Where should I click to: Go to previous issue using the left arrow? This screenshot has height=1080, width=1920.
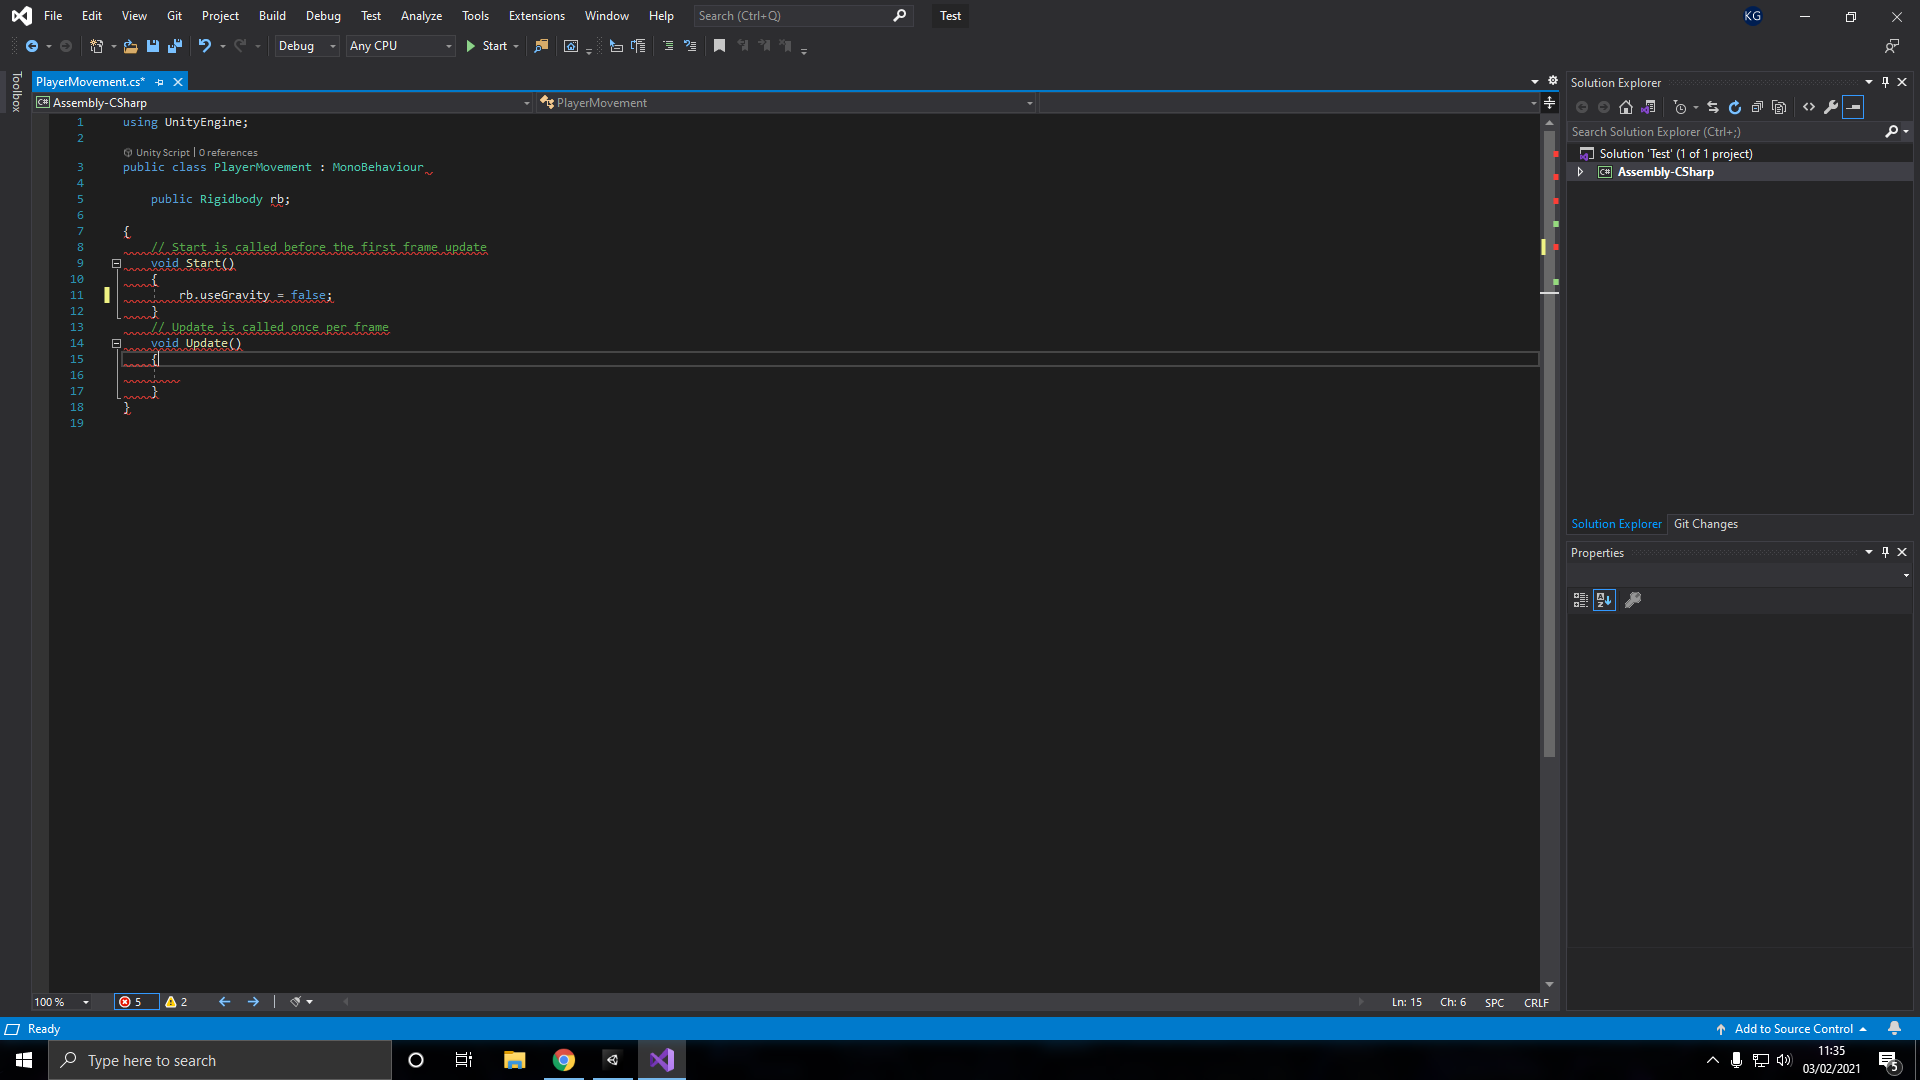point(225,1002)
